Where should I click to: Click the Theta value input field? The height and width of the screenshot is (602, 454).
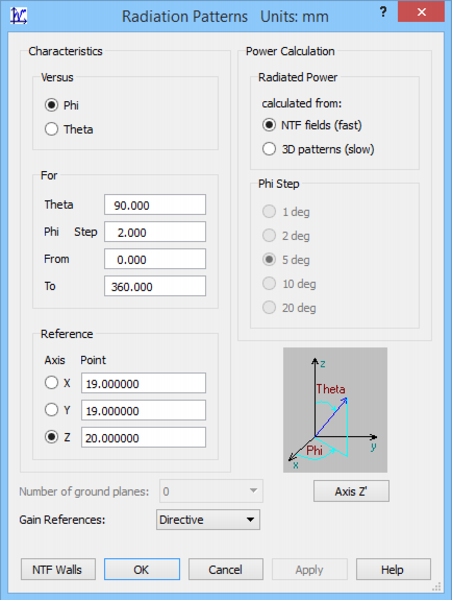tap(155, 205)
